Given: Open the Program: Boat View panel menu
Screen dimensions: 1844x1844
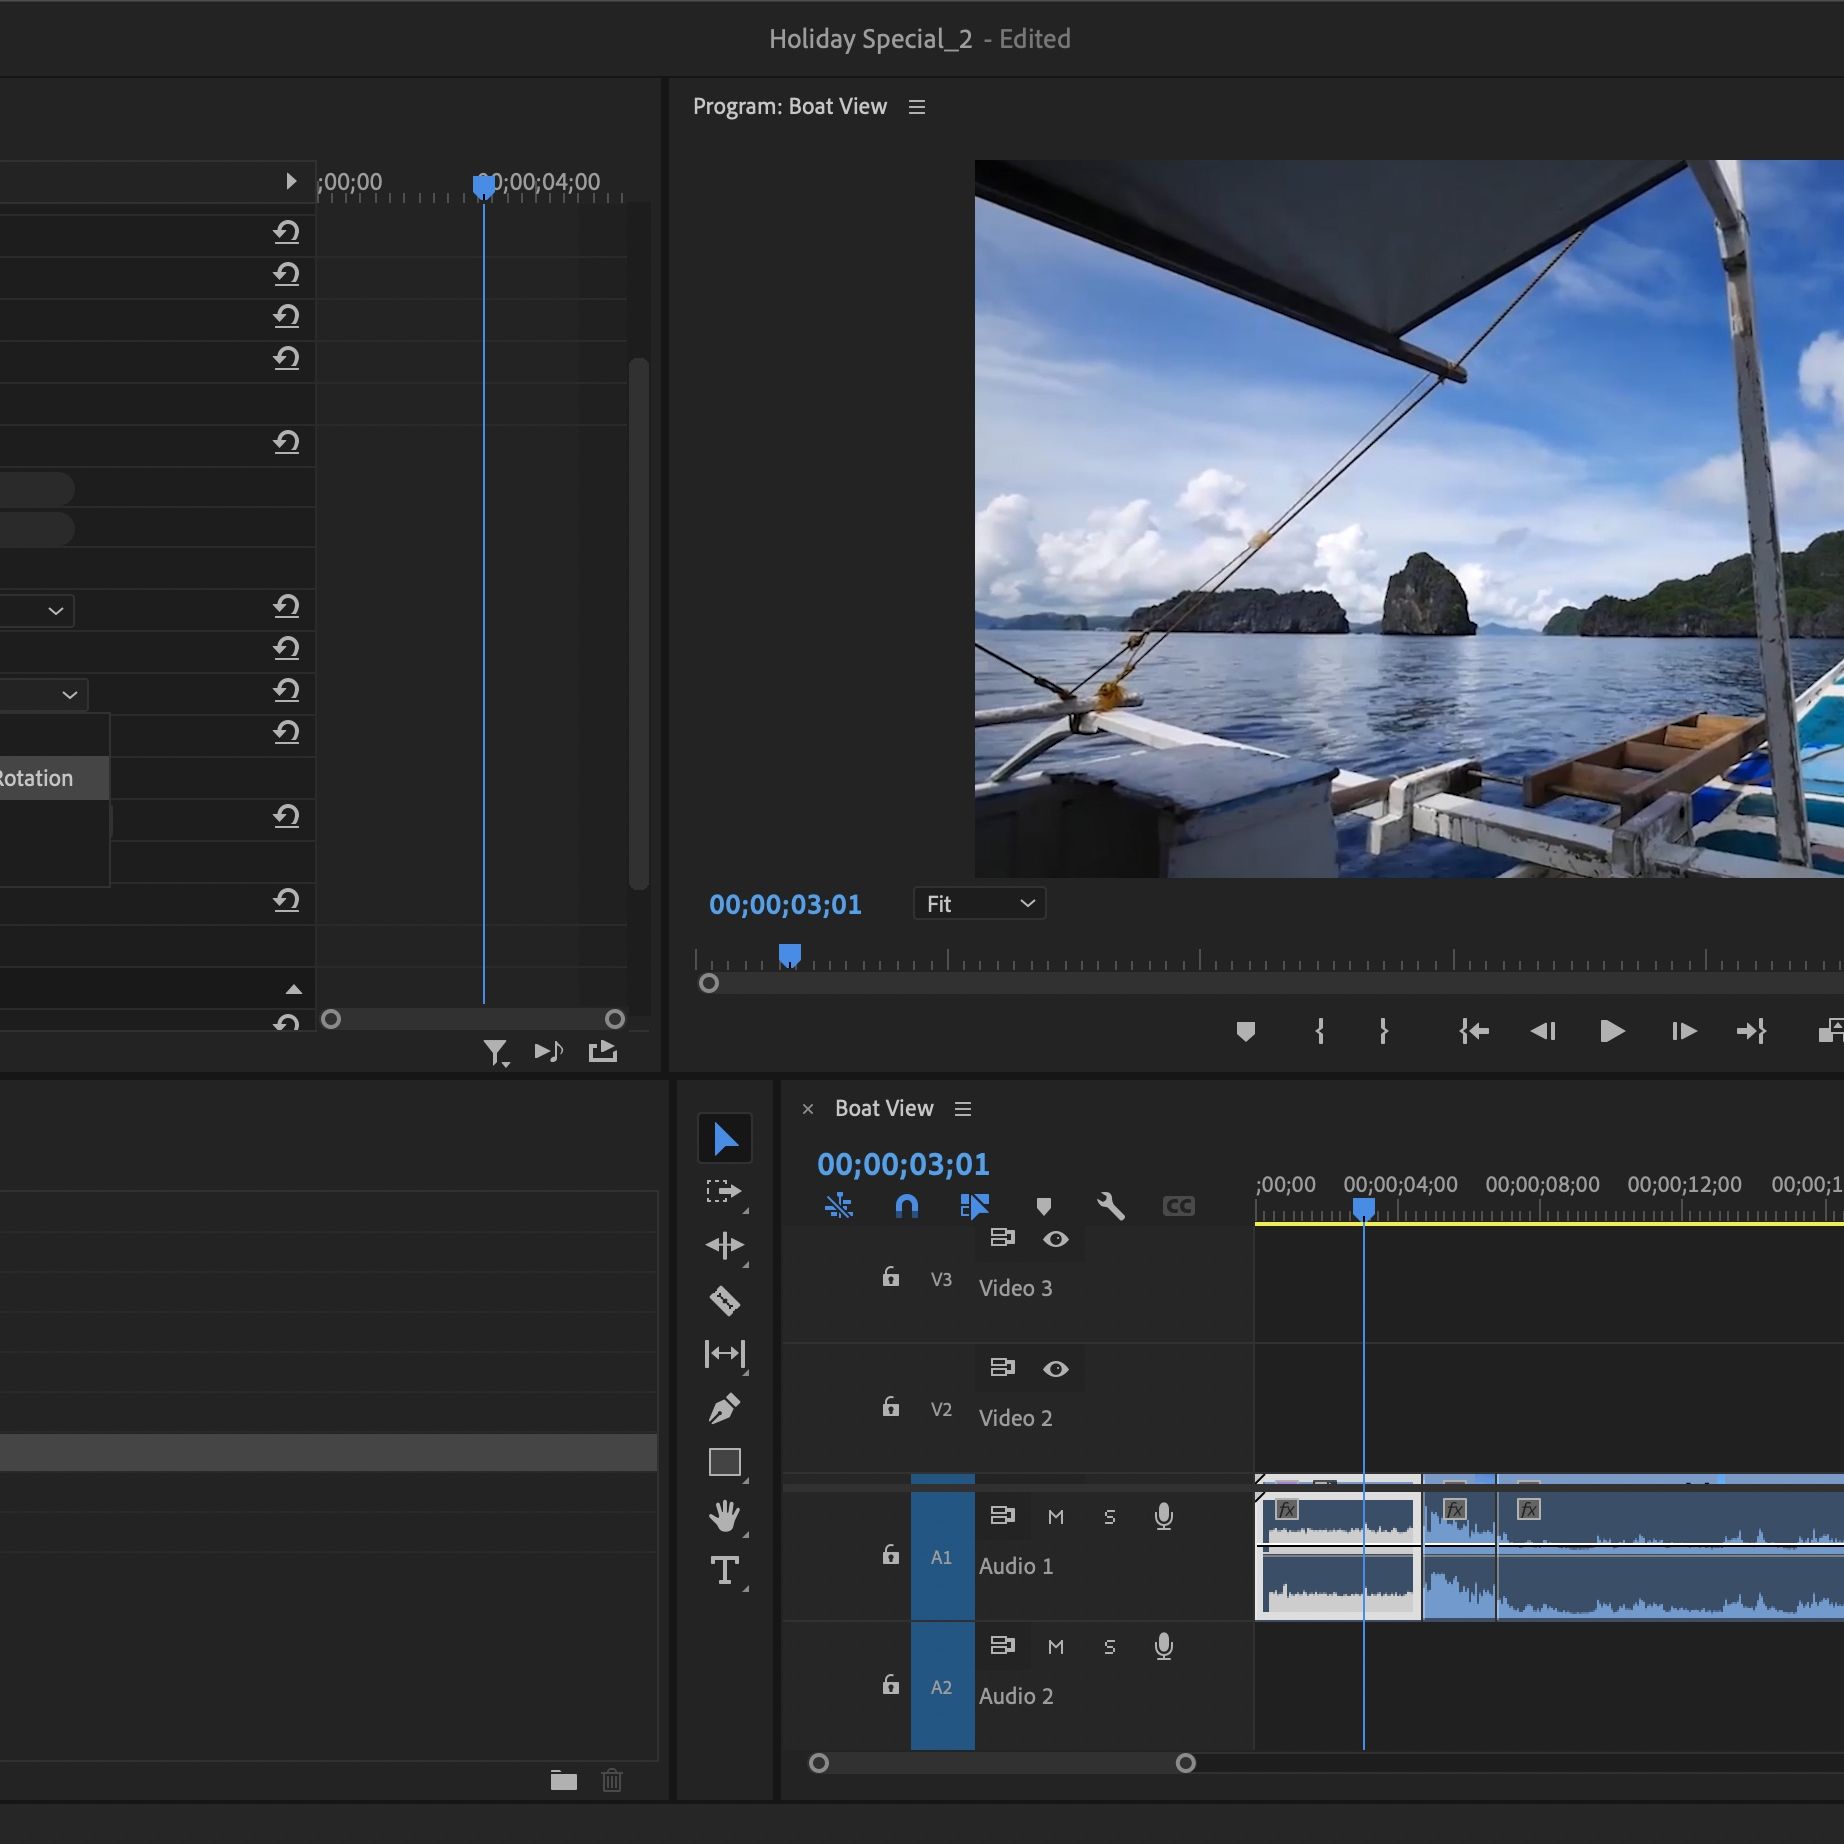Looking at the screenshot, I should point(917,107).
